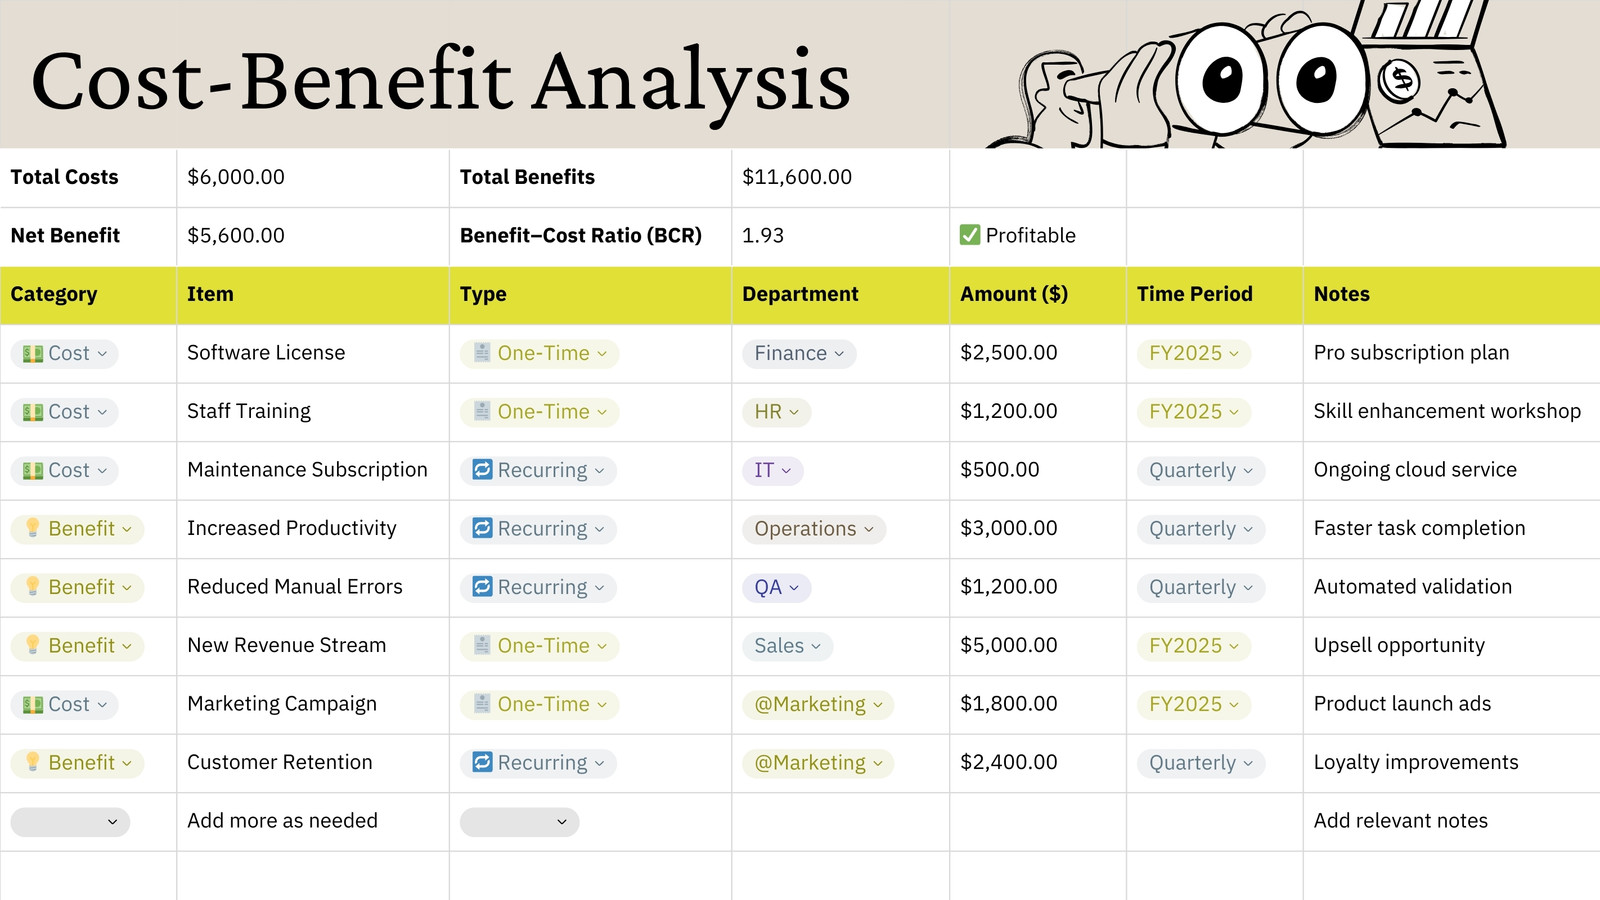Click the green Profitable checkmark icon
This screenshot has width=1600, height=900.
[969, 235]
